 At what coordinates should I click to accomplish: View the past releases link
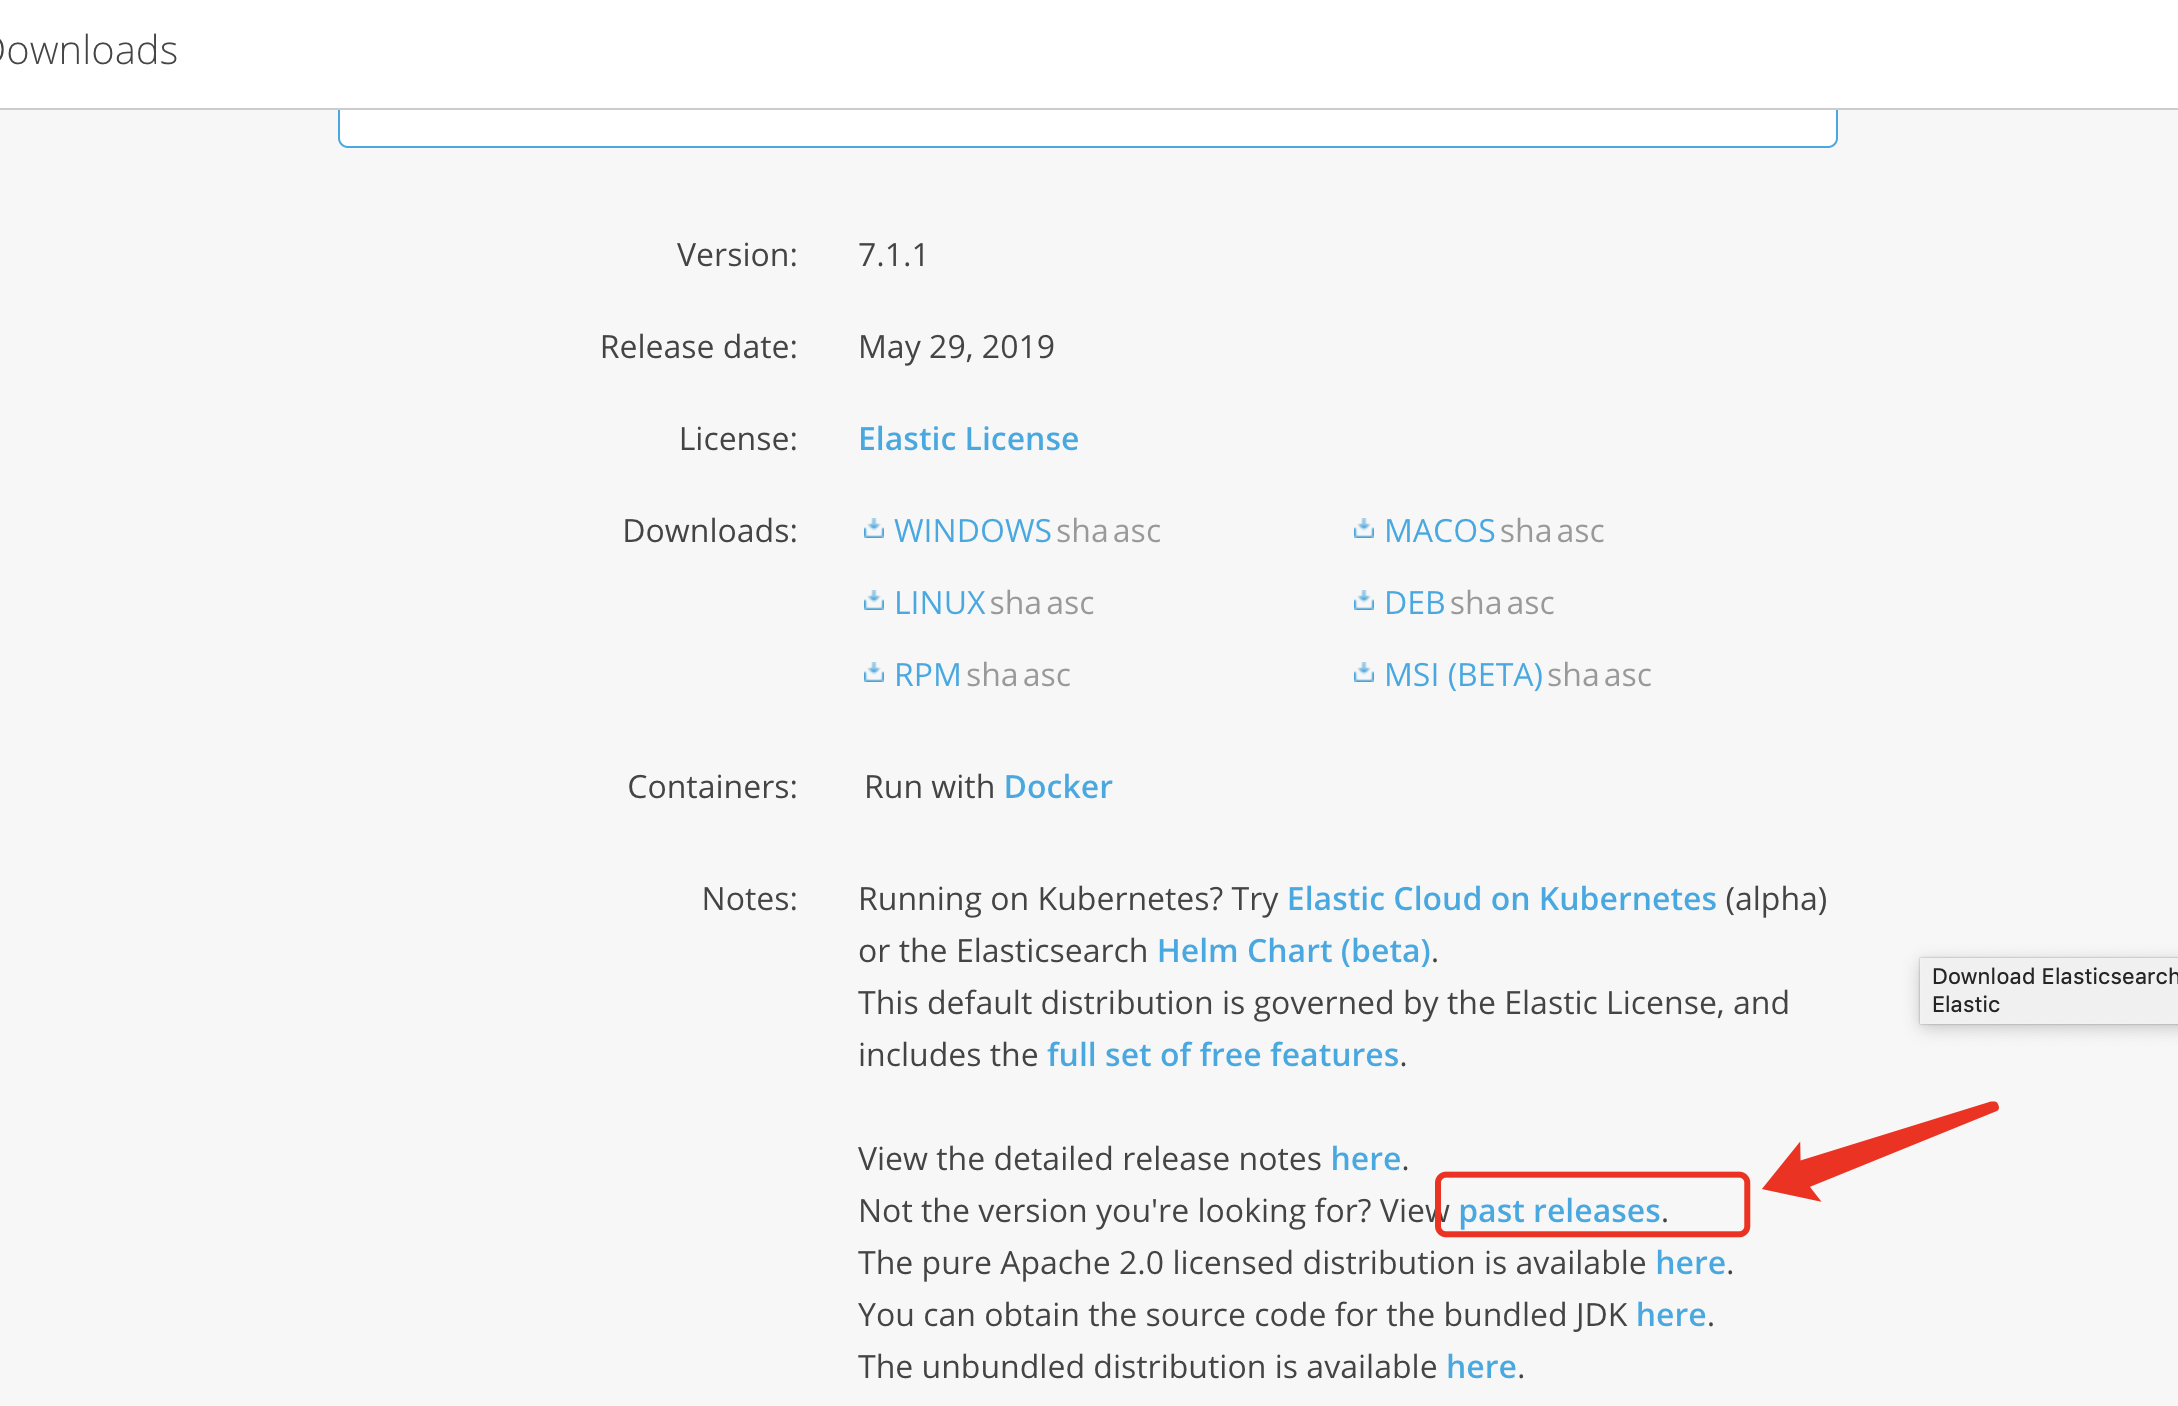point(1559,1211)
